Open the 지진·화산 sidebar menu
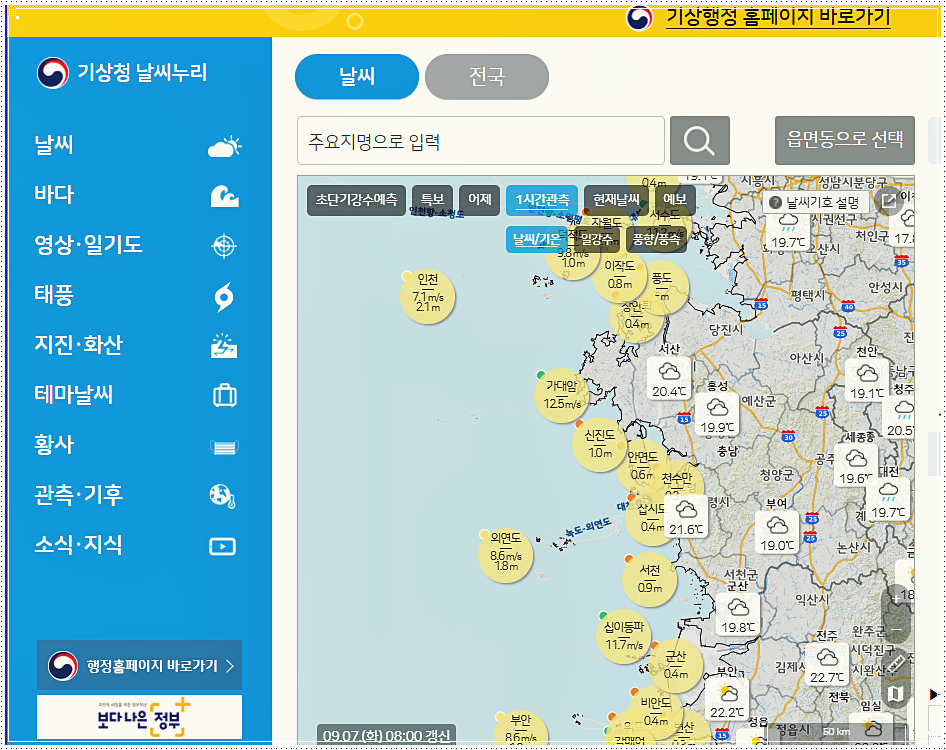 click(x=78, y=345)
